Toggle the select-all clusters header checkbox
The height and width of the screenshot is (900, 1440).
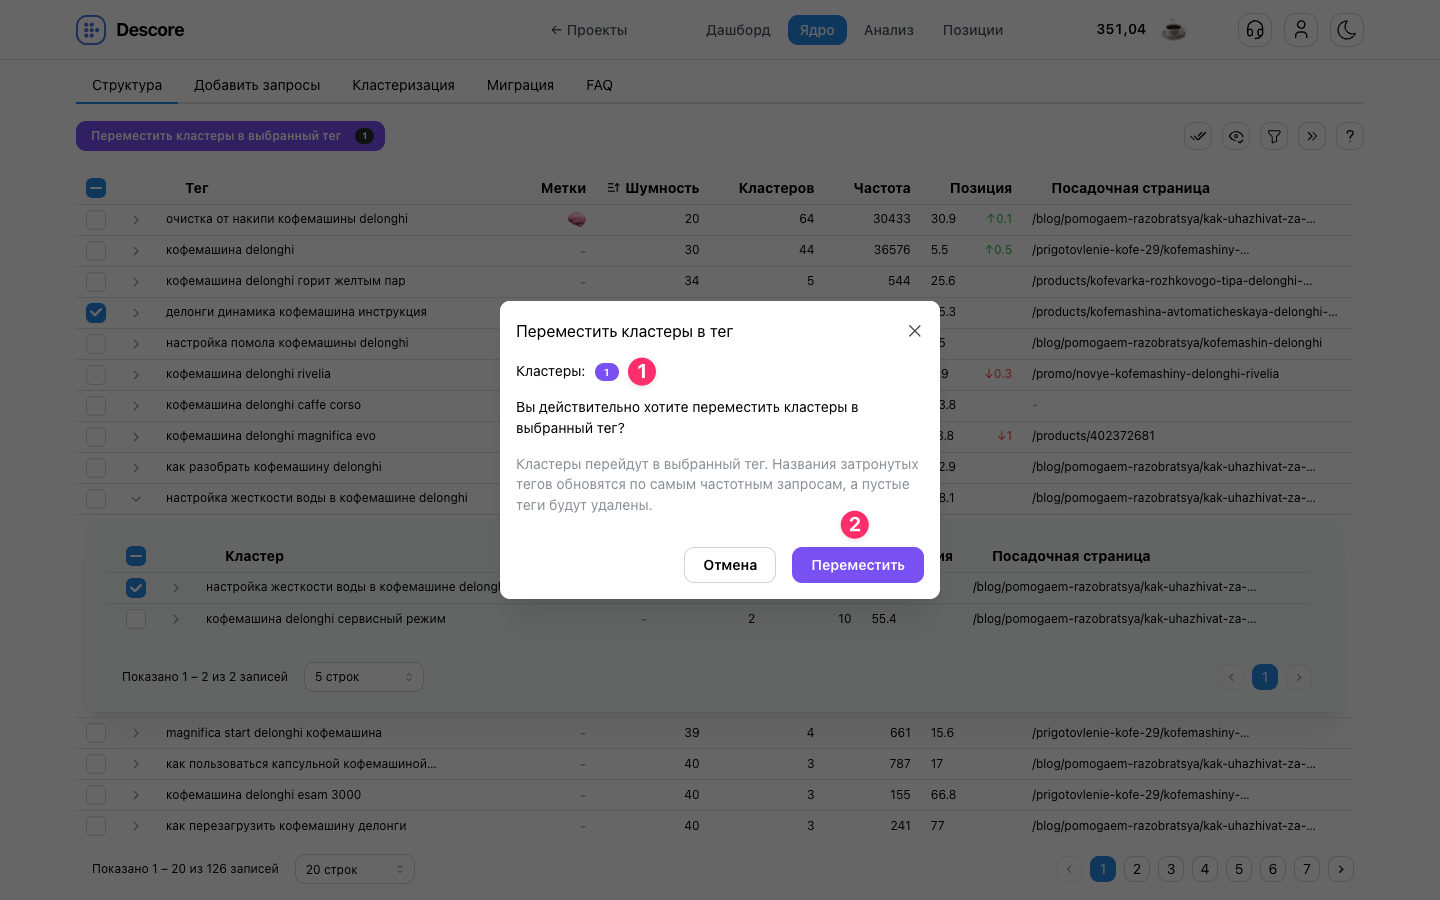coord(136,556)
